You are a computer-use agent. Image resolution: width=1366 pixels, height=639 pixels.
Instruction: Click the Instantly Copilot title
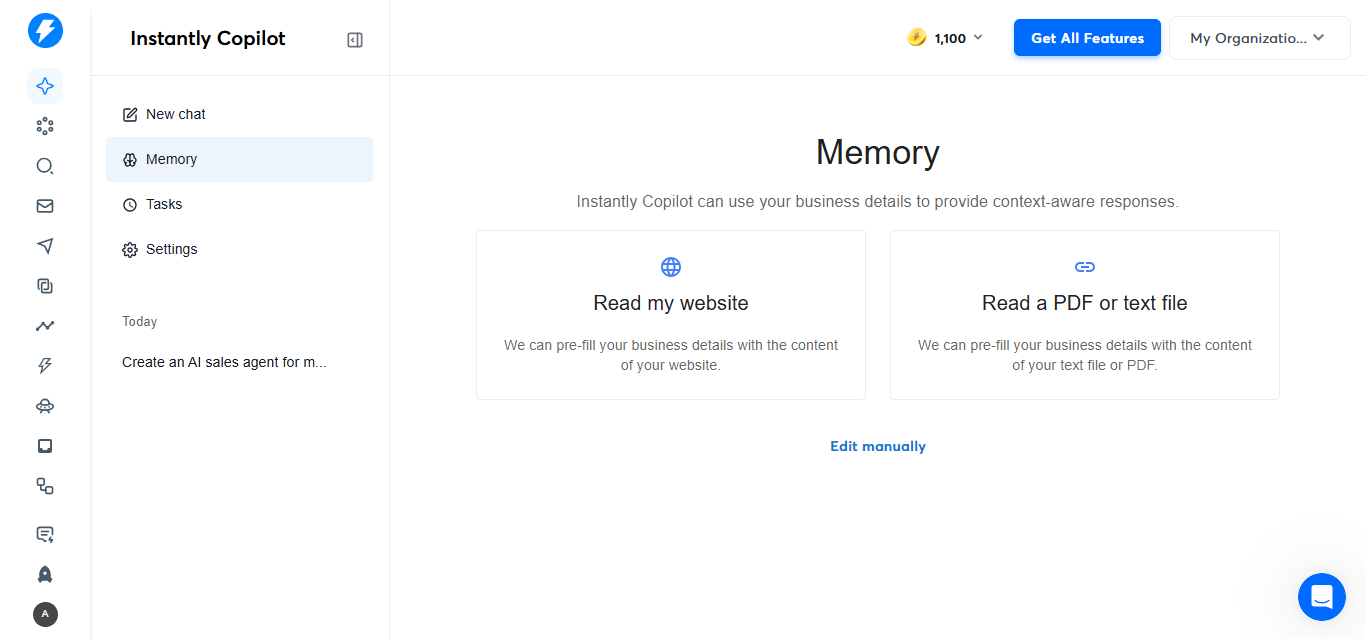(x=208, y=38)
